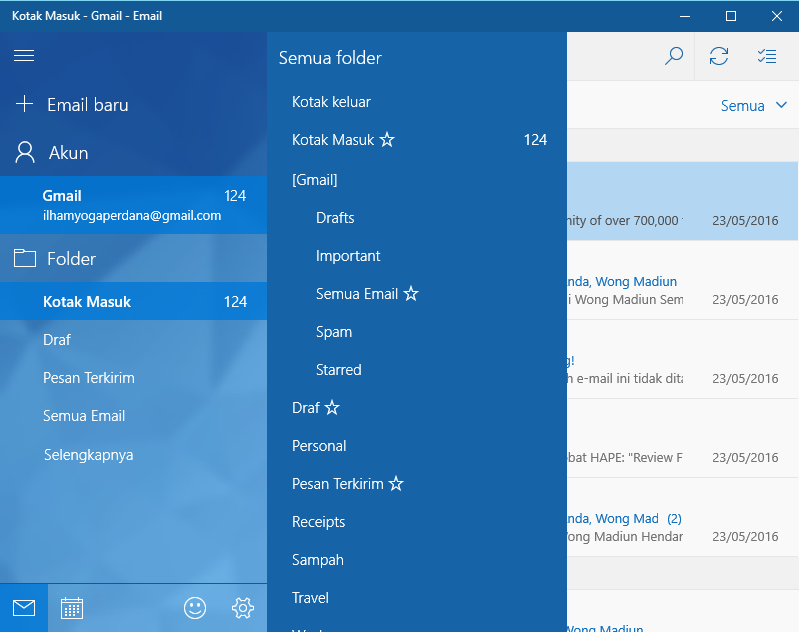Open the Calendar app icon
This screenshot has width=799, height=632.
pos(72,608)
